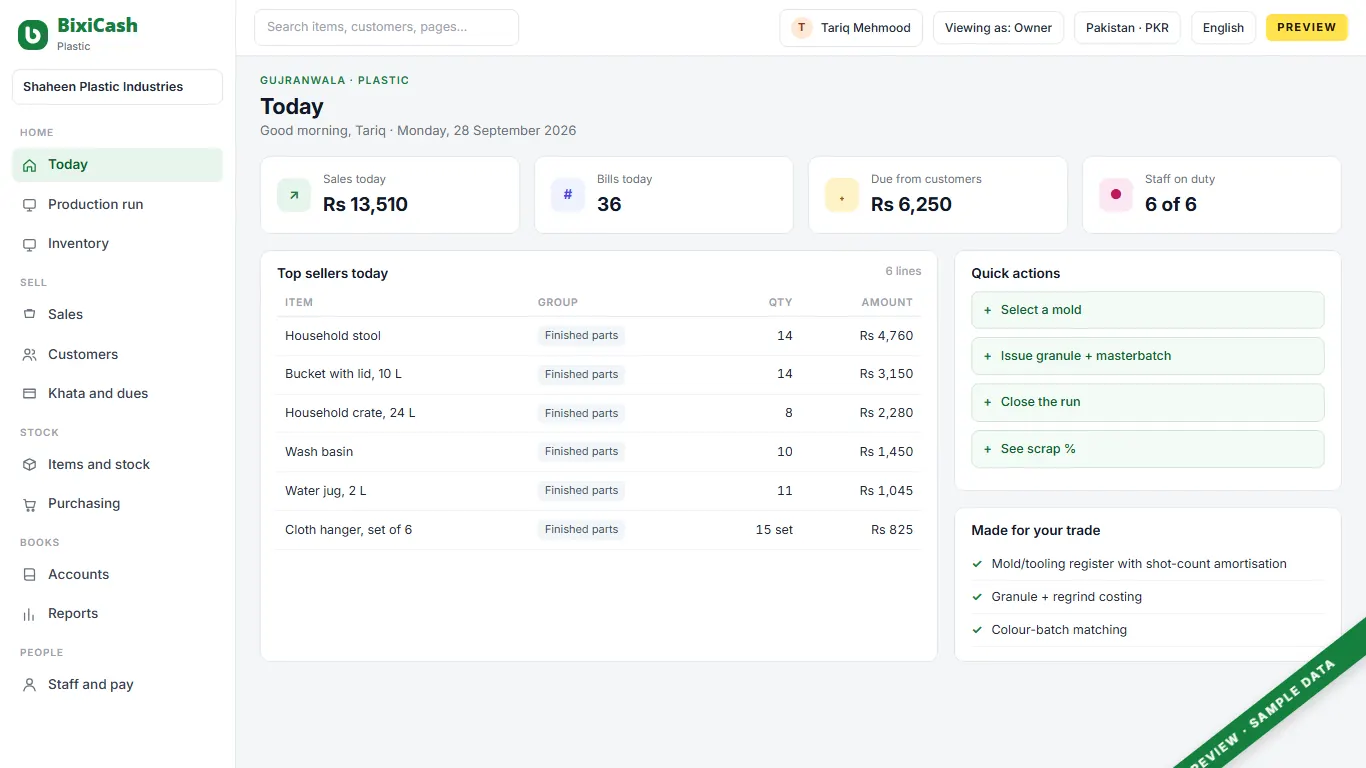Click the Khata and dues card icon

pyautogui.click(x=29, y=394)
